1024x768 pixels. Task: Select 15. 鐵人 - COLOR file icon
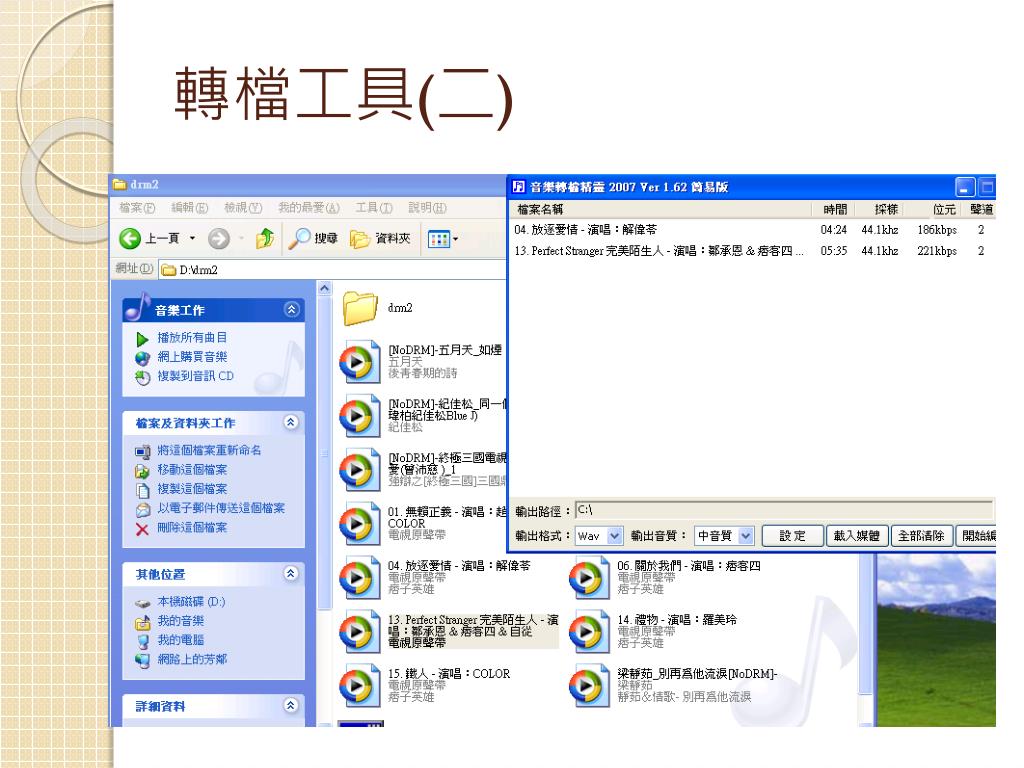coord(359,686)
